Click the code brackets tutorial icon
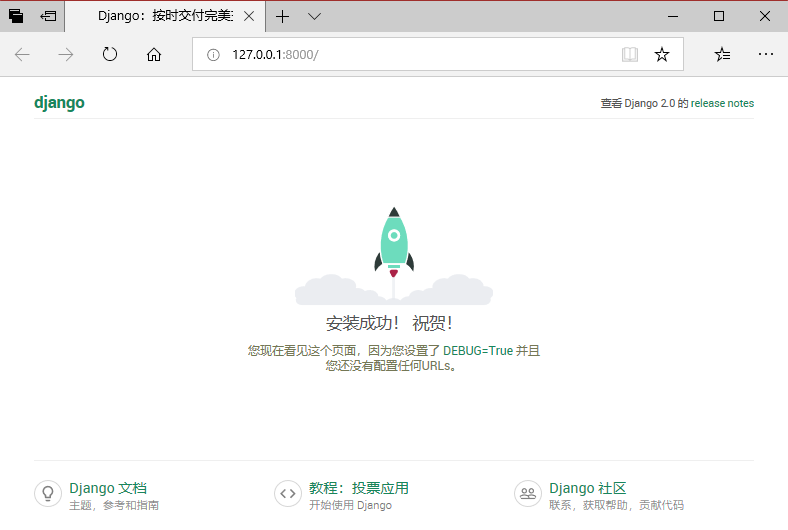 (288, 493)
